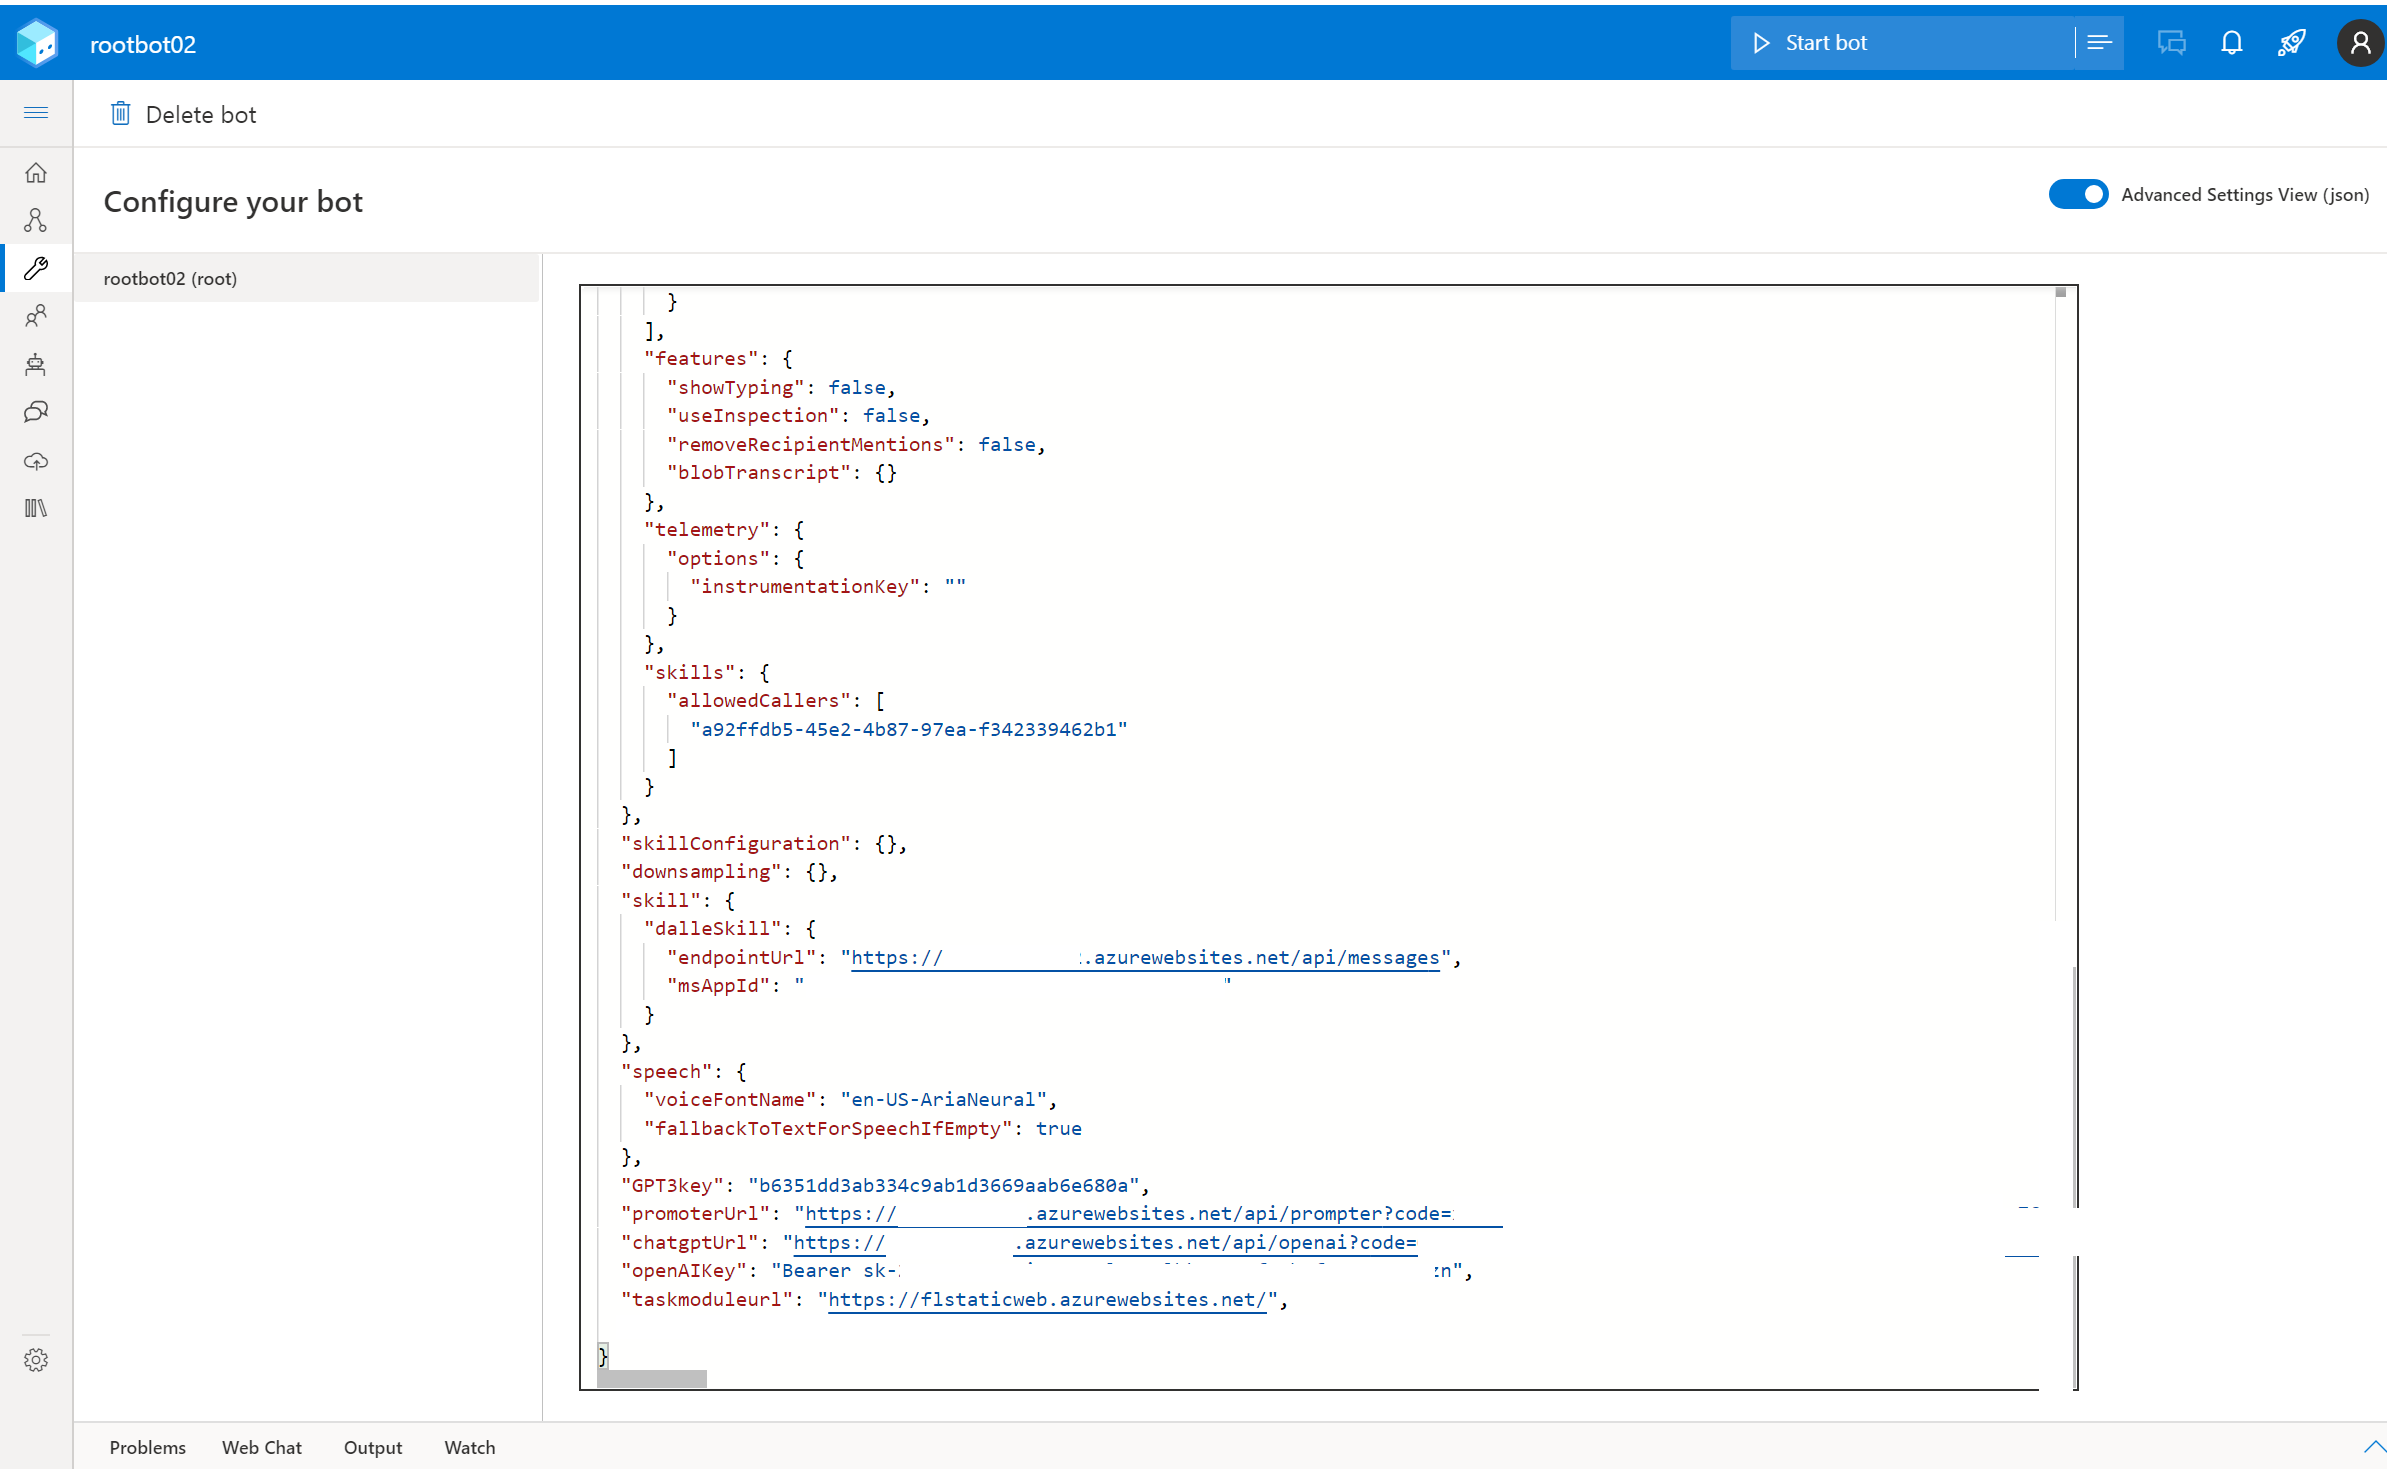2387x1469 pixels.
Task: Click the "msAppId" line
Action: click(949, 986)
